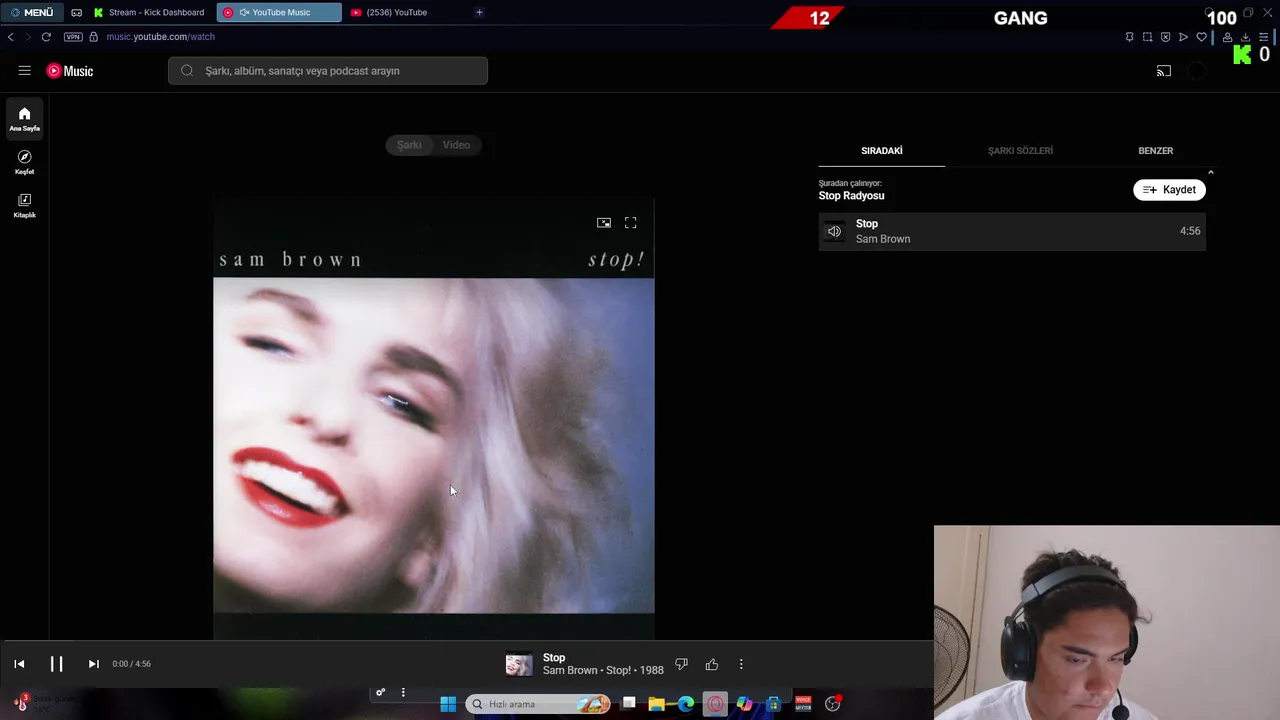This screenshot has height=720, width=1280.
Task: Select the BENZER tab
Action: [1155, 151]
